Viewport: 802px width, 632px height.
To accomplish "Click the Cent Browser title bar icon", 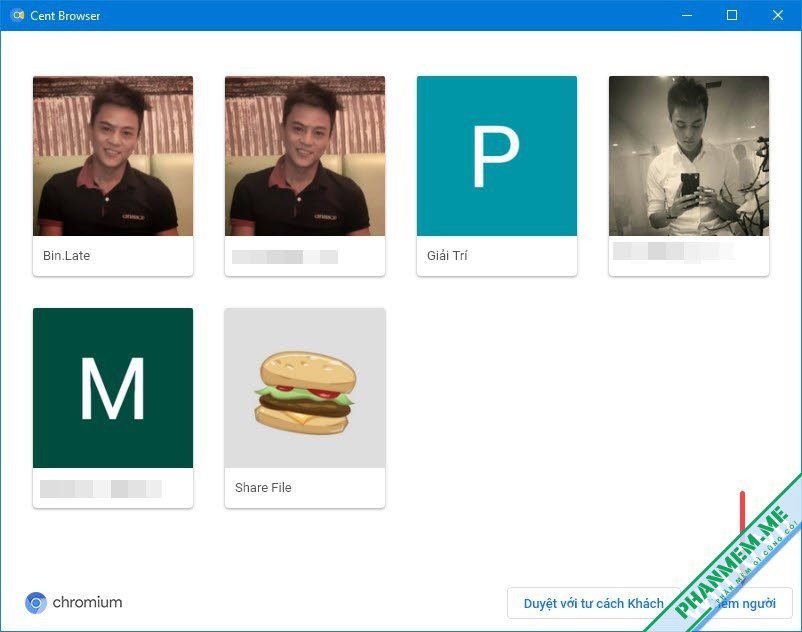I will pyautogui.click(x=18, y=15).
